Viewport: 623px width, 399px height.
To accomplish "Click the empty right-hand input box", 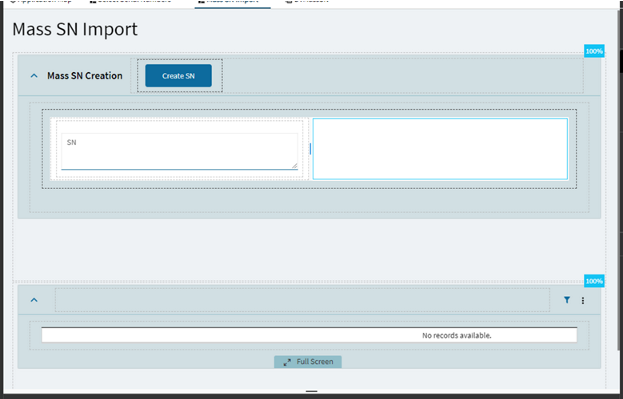I will (440, 149).
